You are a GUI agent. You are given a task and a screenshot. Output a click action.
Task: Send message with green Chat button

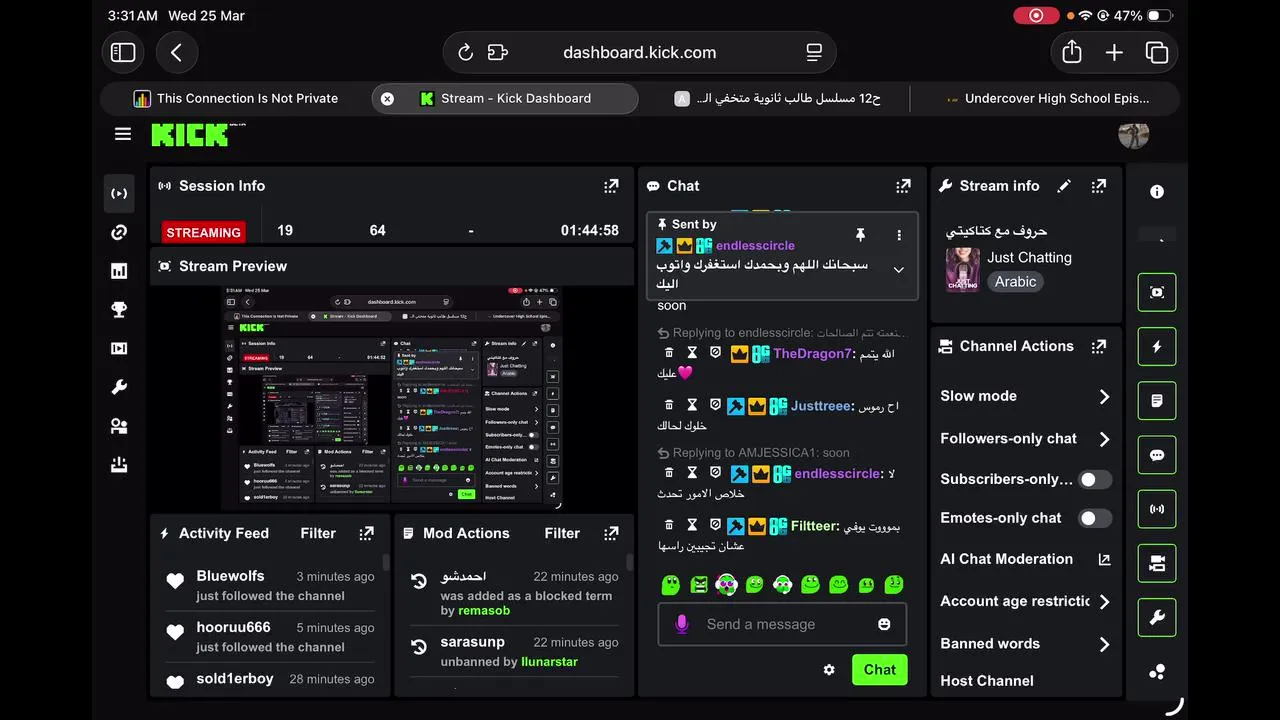[879, 670]
